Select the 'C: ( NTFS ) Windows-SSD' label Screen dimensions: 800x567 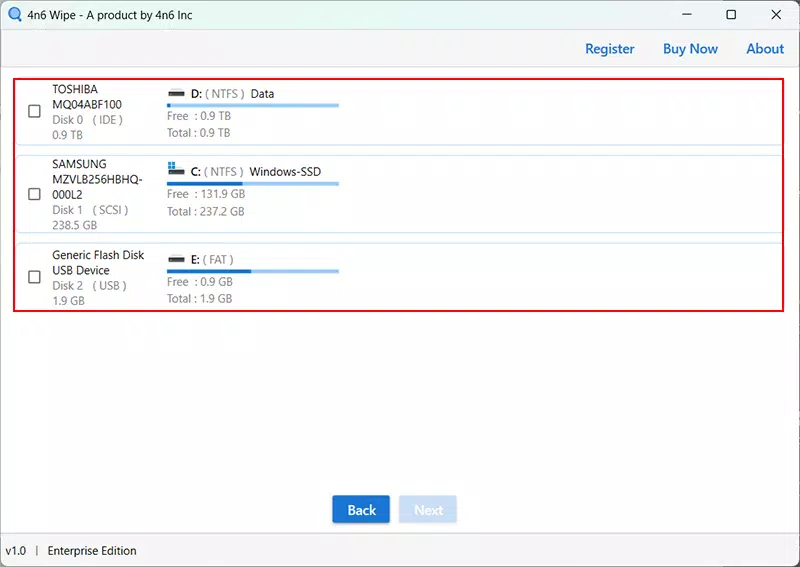click(x=256, y=172)
